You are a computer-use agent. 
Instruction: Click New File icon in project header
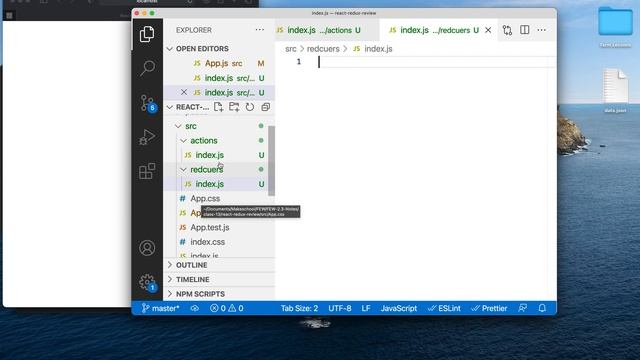(218, 107)
